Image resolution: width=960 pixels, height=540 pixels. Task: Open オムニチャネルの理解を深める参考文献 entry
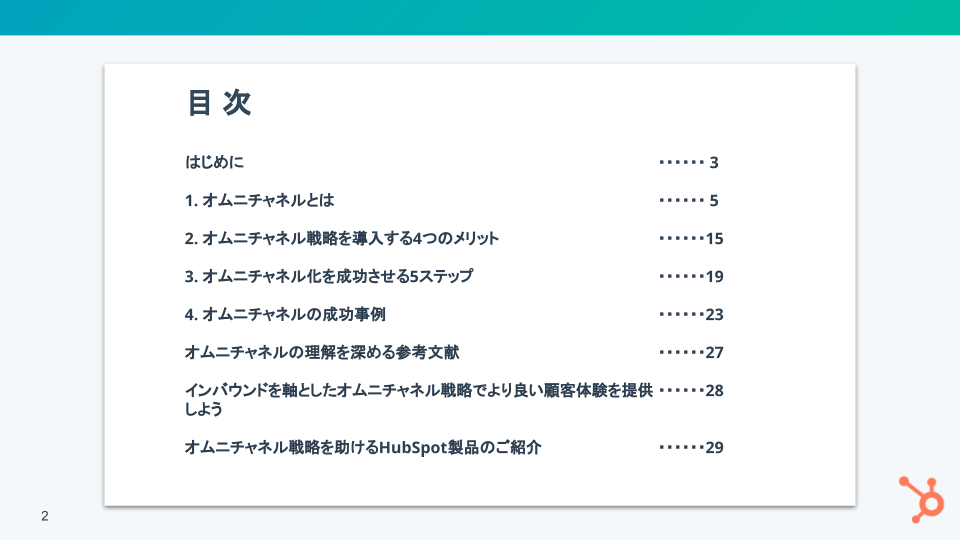coord(322,352)
